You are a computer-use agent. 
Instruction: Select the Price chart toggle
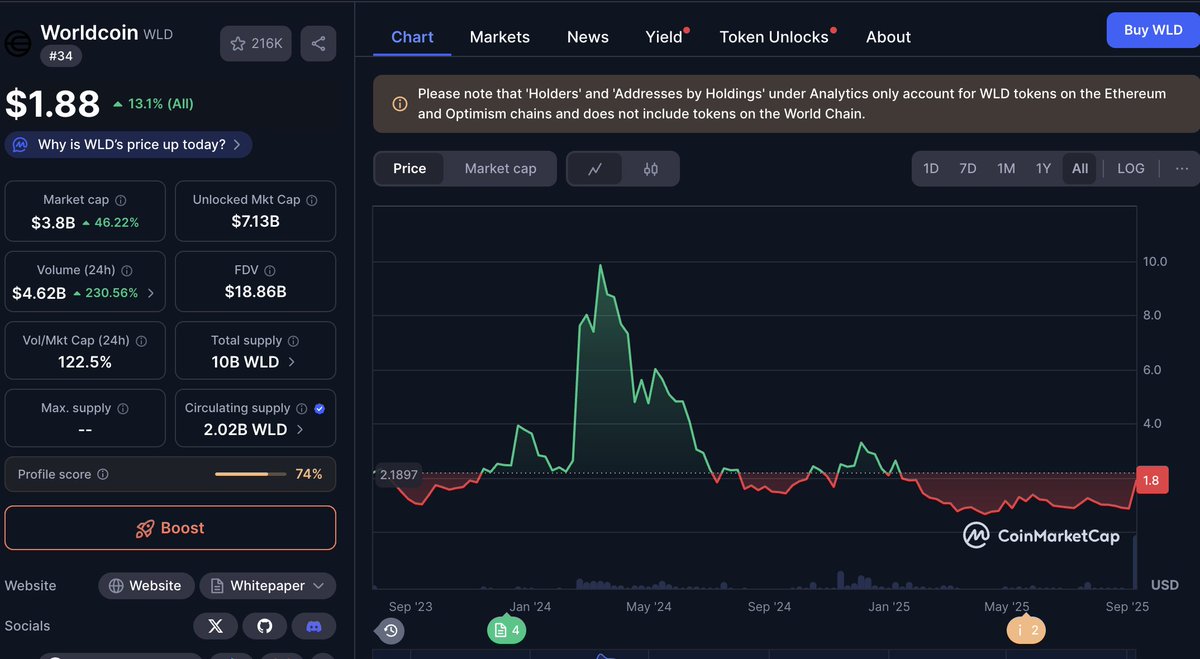click(410, 168)
